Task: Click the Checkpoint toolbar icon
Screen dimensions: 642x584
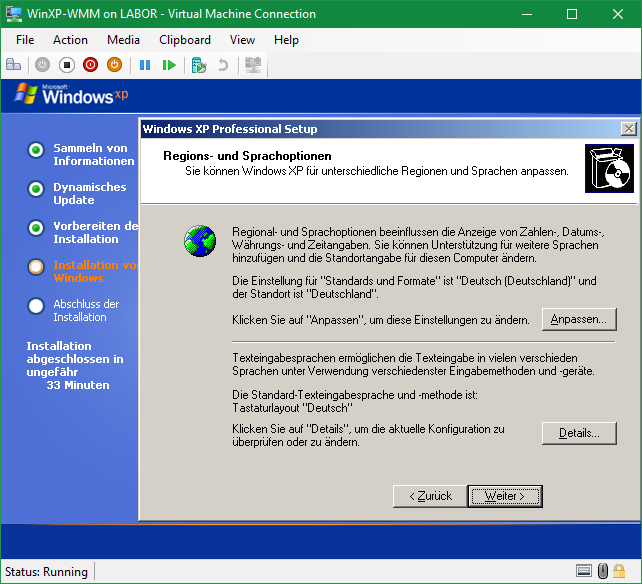Action: (x=199, y=65)
